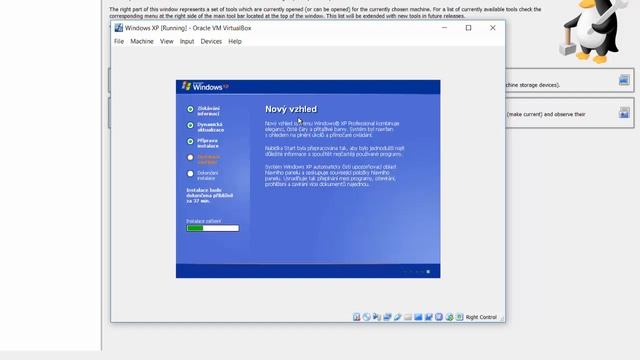The height and width of the screenshot is (360, 640).
Task: Open the File menu
Action: coord(119,41)
